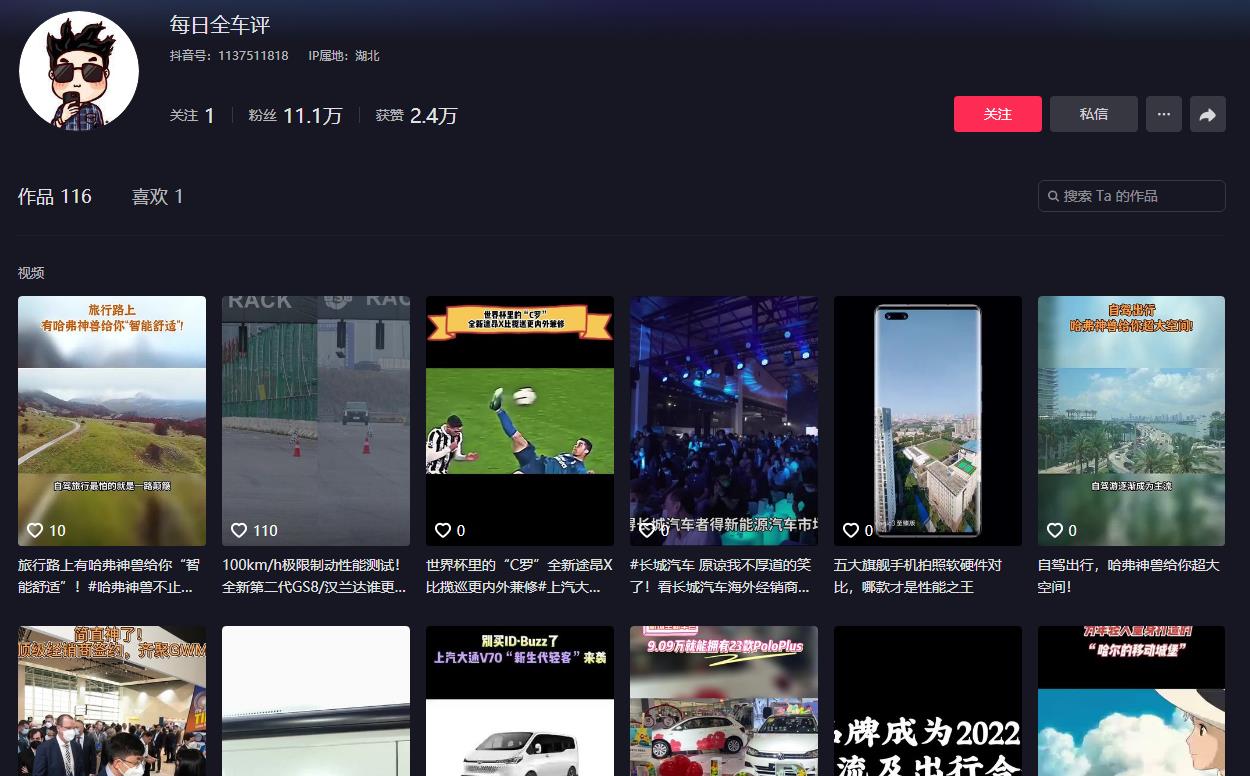The width and height of the screenshot is (1250, 776).
Task: Open 哈尔的移动城堡 anime video thumbnail
Action: click(x=1132, y=701)
